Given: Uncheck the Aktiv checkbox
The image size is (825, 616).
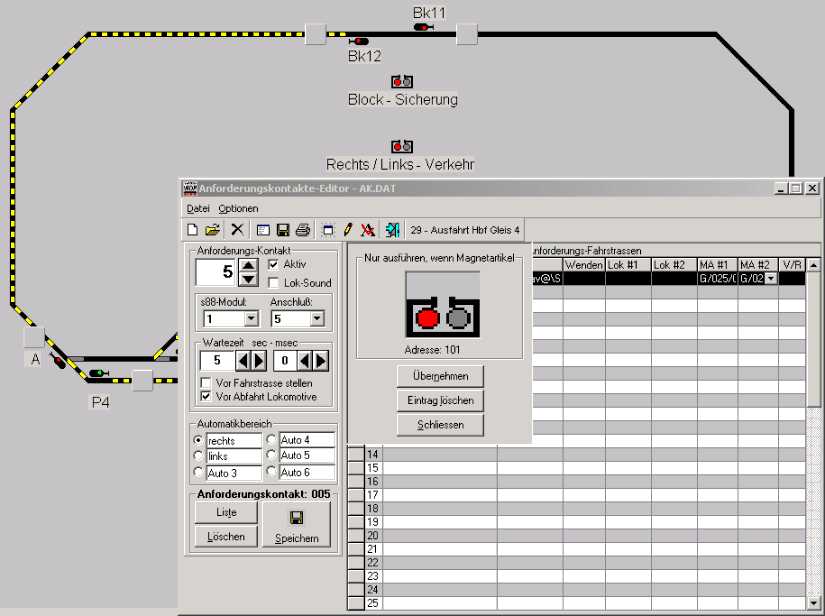Looking at the screenshot, I should click(x=275, y=264).
